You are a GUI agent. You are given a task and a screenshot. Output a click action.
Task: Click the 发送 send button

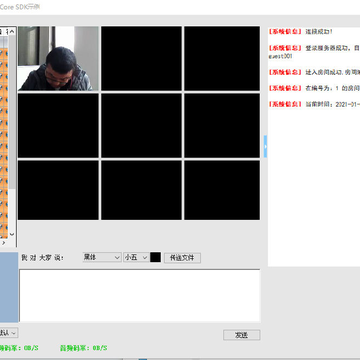point(242,335)
